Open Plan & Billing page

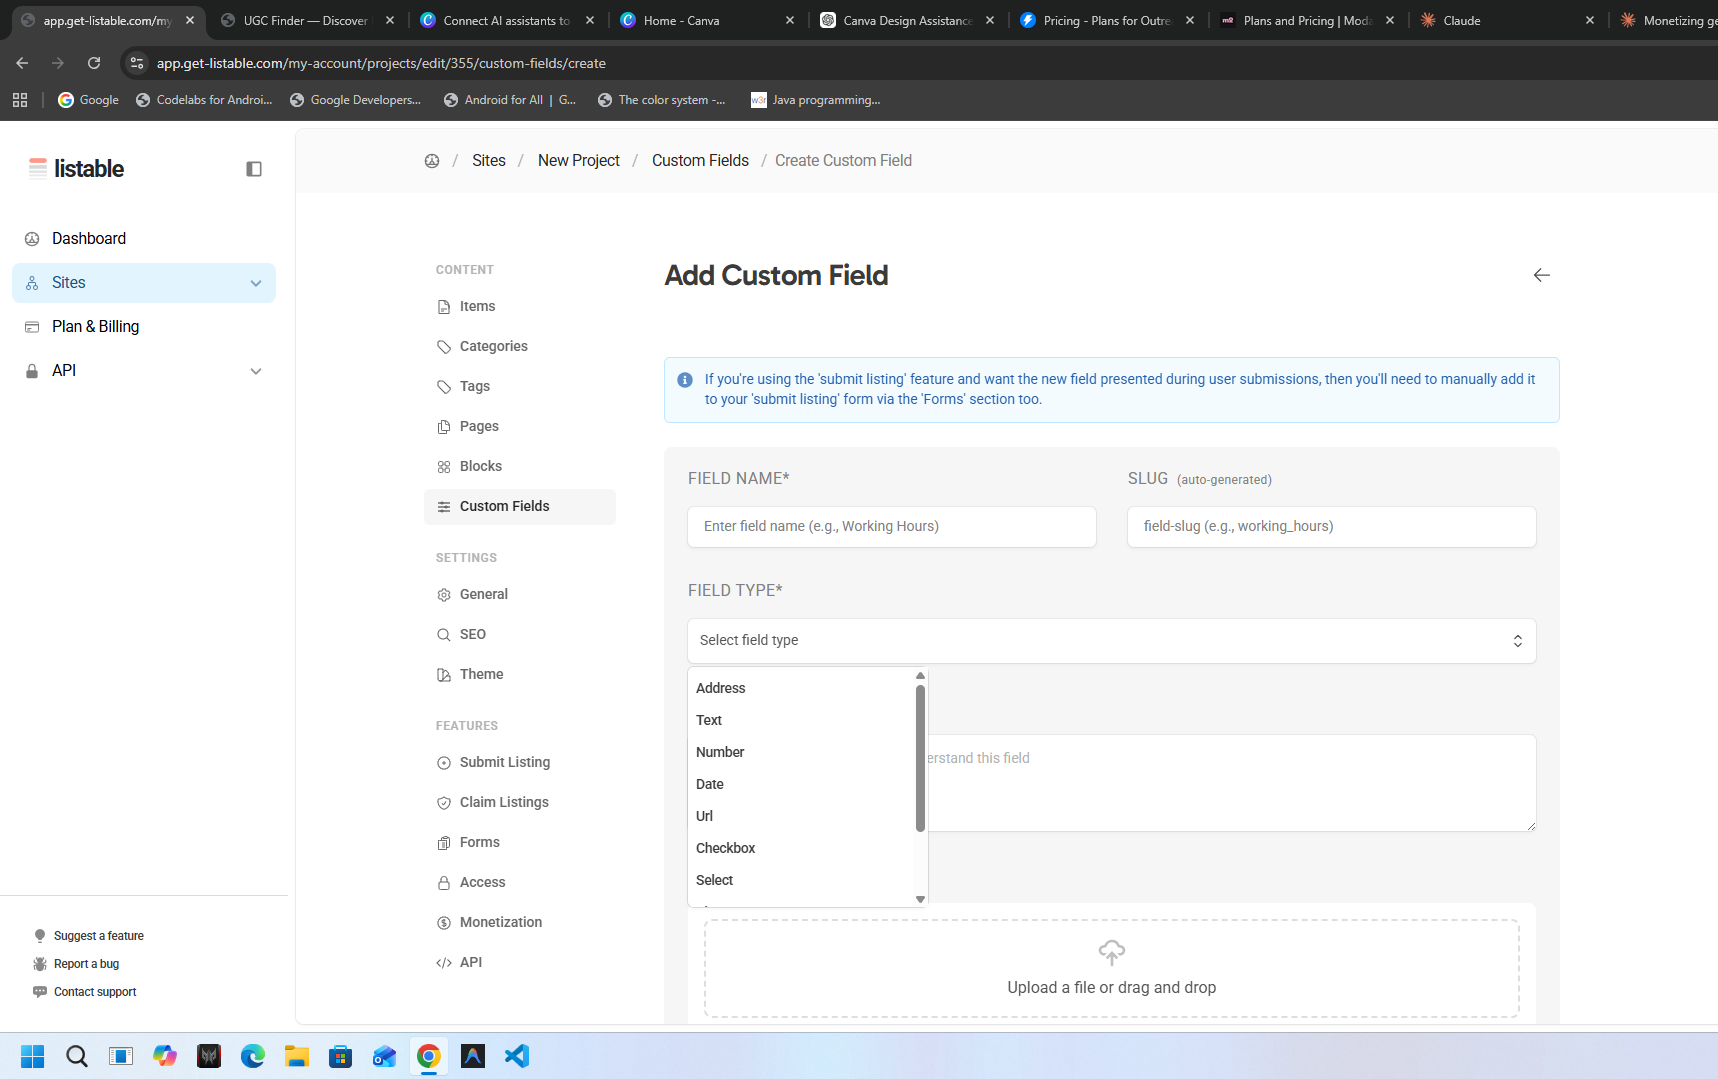pyautogui.click(x=95, y=326)
